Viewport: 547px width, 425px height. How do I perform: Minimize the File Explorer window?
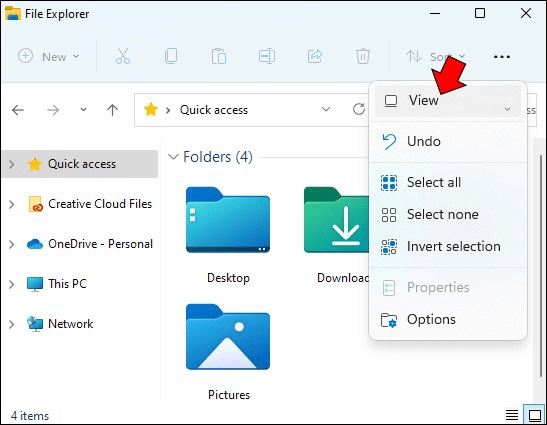(435, 14)
